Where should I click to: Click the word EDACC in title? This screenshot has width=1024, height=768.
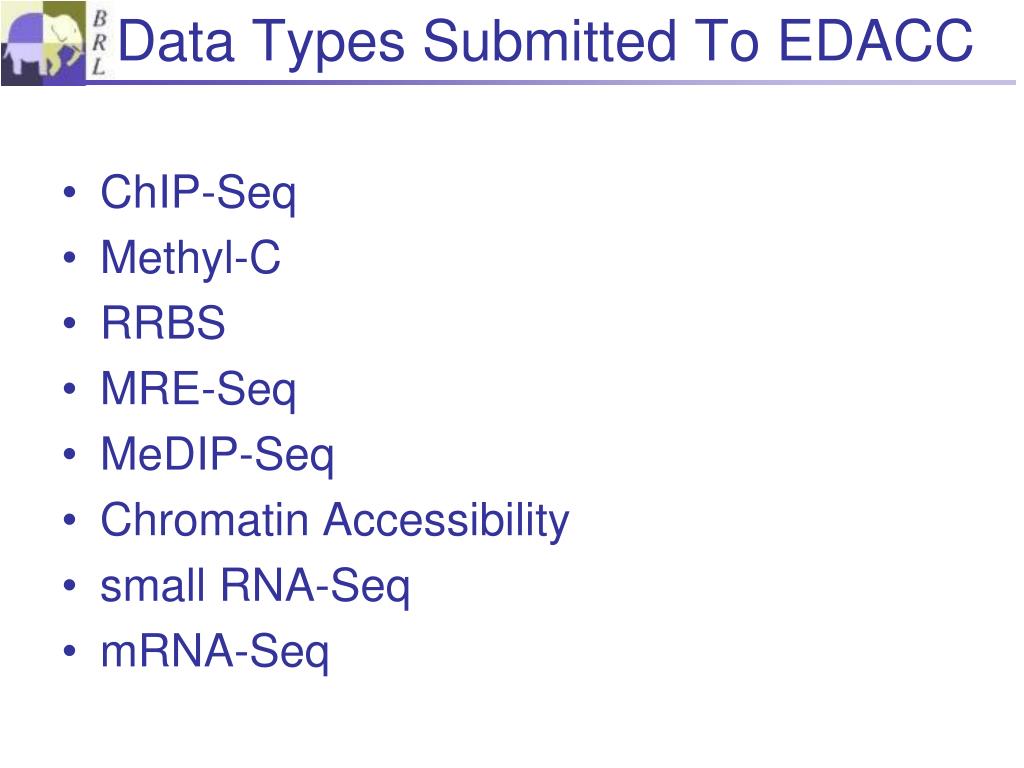876,40
